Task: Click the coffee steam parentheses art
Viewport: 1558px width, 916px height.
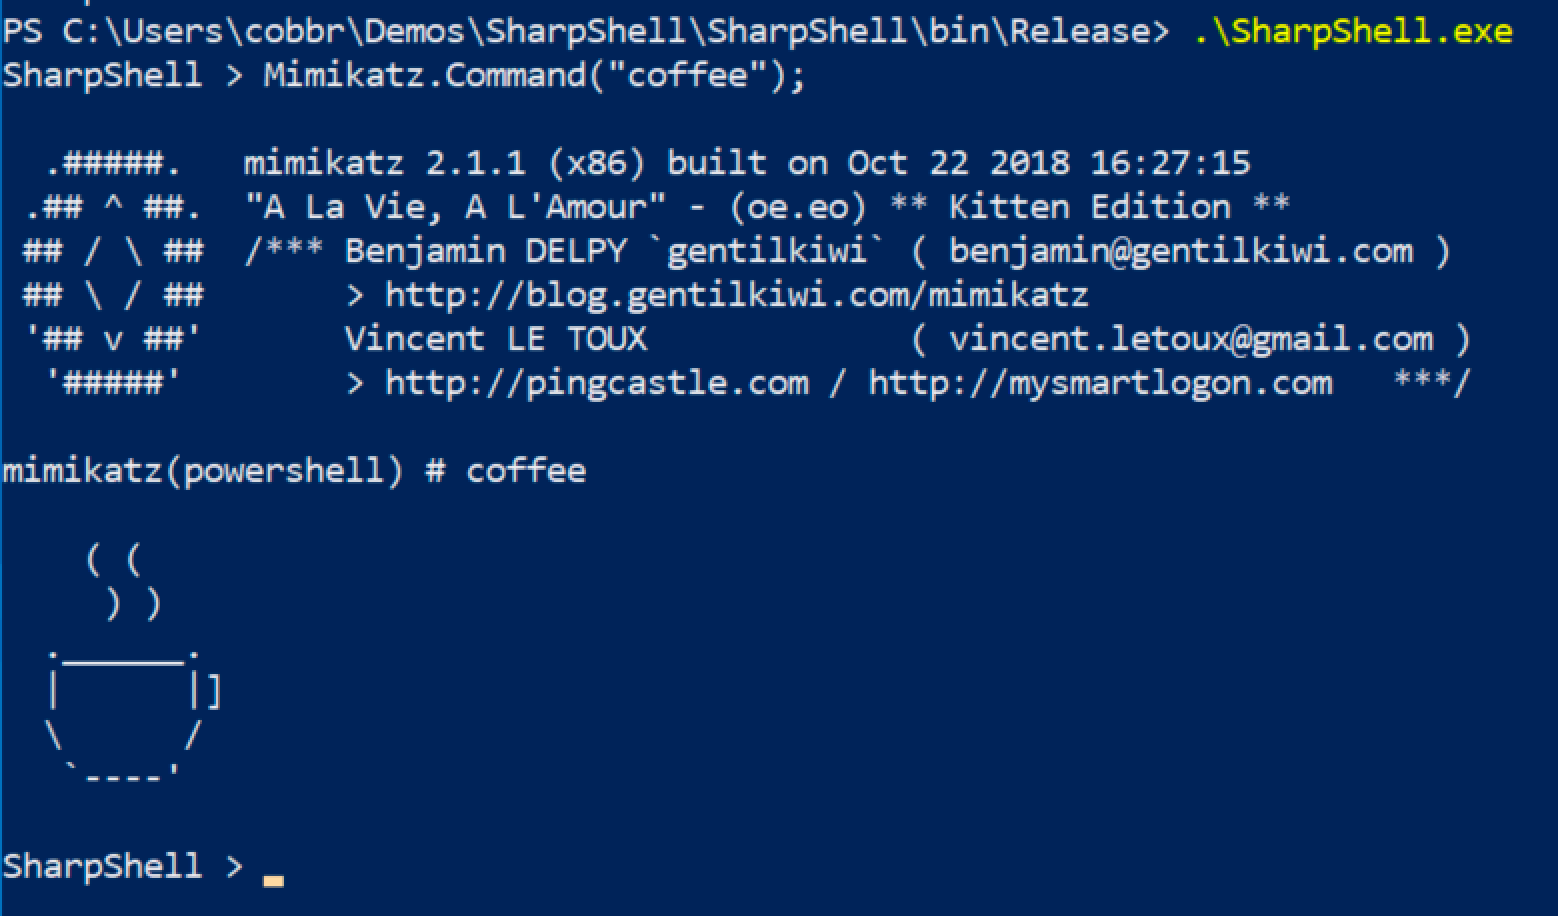Action: pos(122,581)
